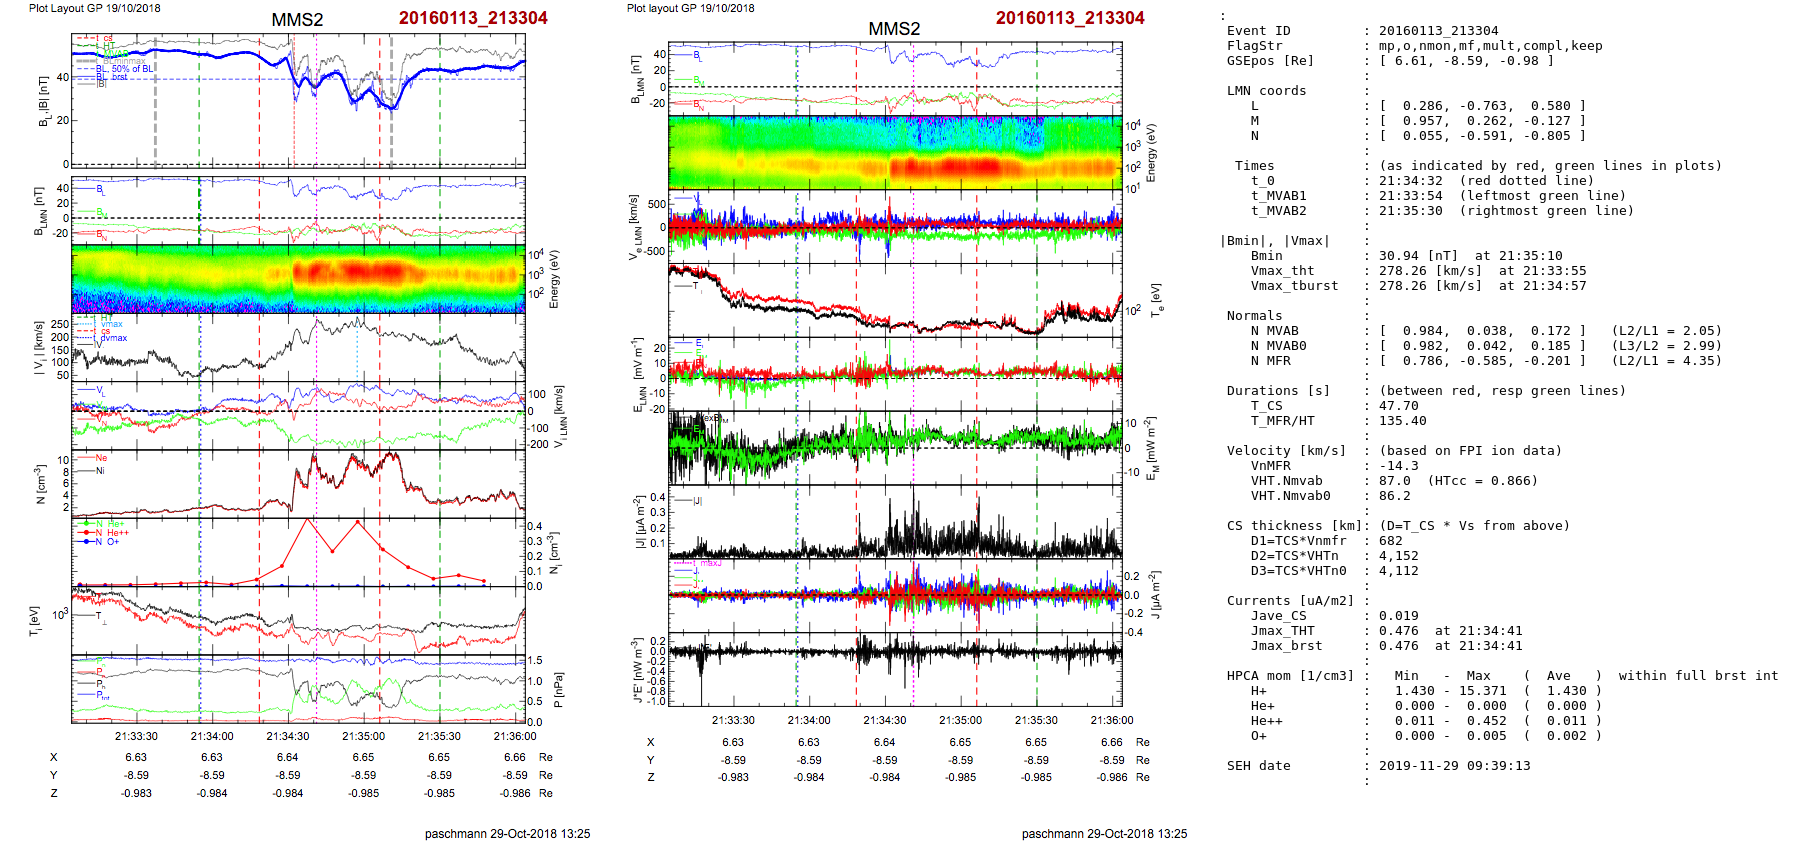Viewport: 1804px width, 841px height.
Task: Click the He++ maximum value "0.452"
Action: pos(1486,721)
